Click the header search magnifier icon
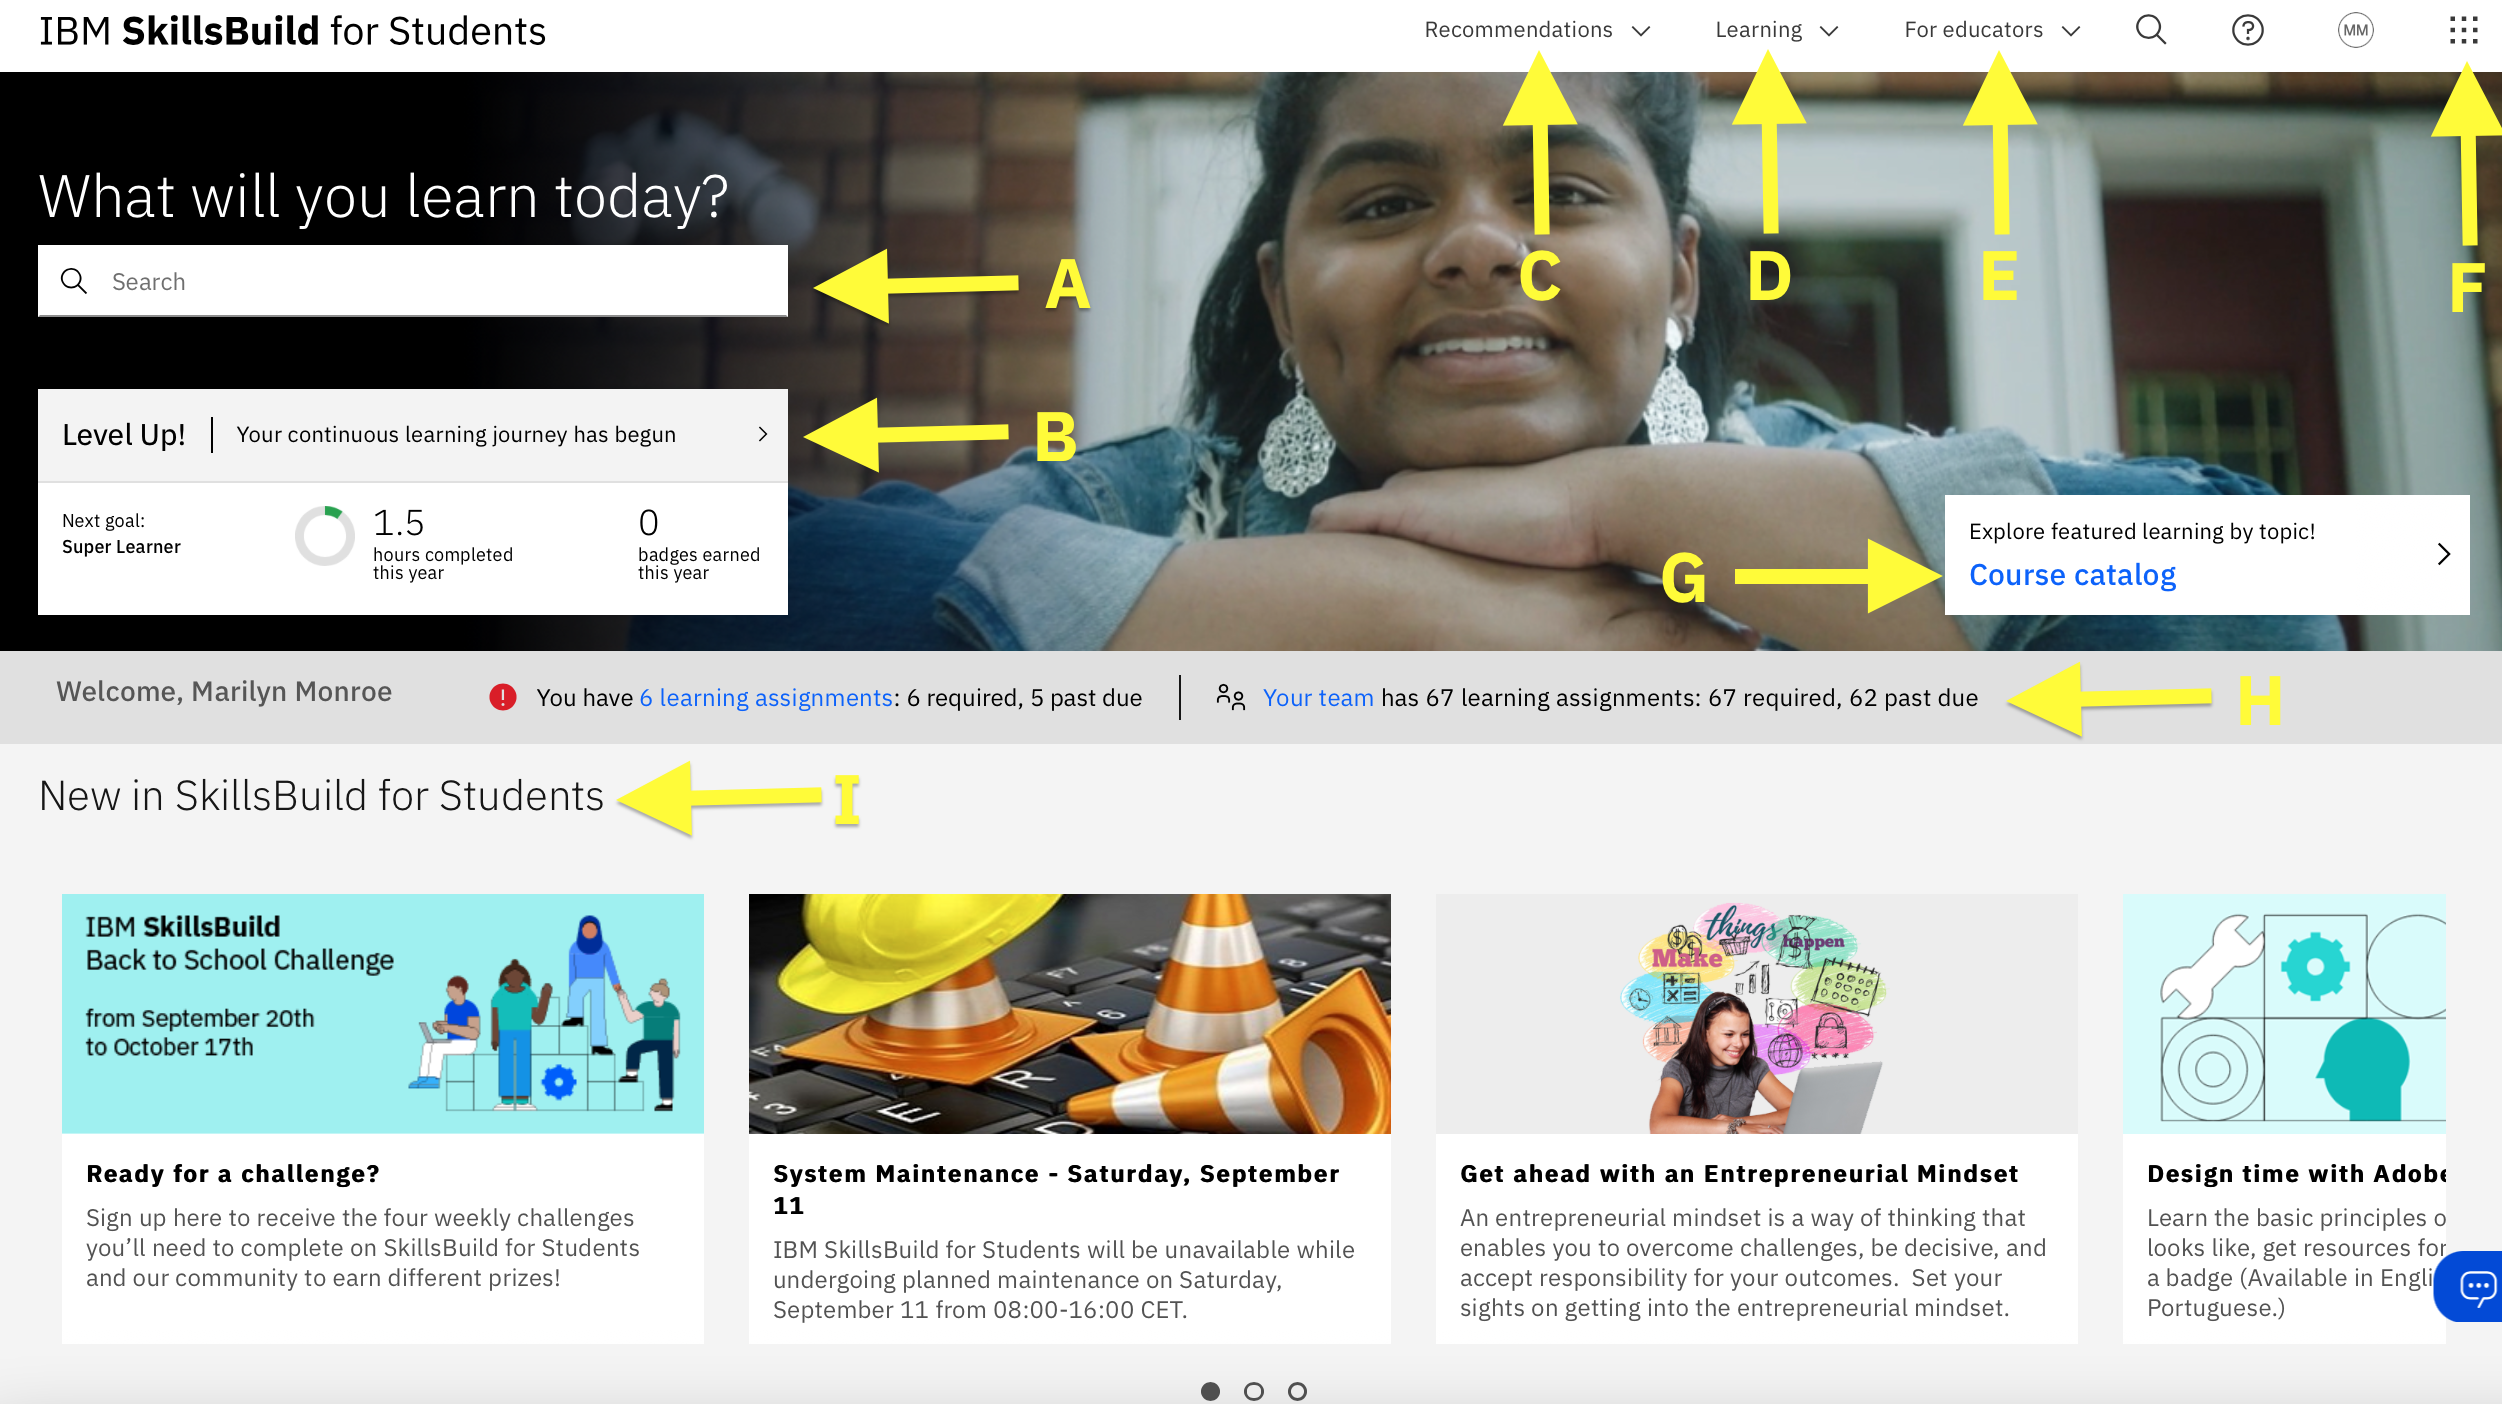This screenshot has height=1404, width=2502. click(x=2150, y=30)
